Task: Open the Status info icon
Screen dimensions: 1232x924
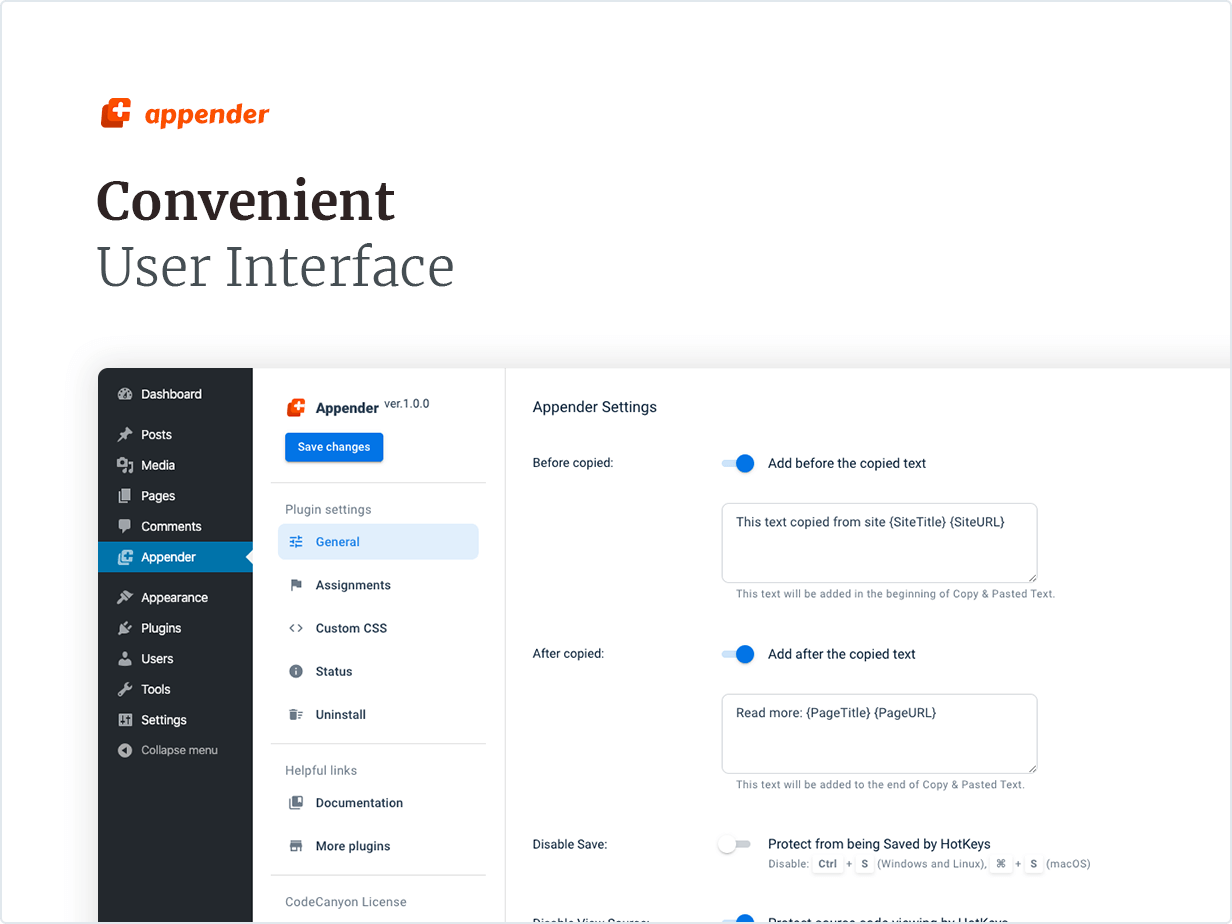Action: (296, 671)
